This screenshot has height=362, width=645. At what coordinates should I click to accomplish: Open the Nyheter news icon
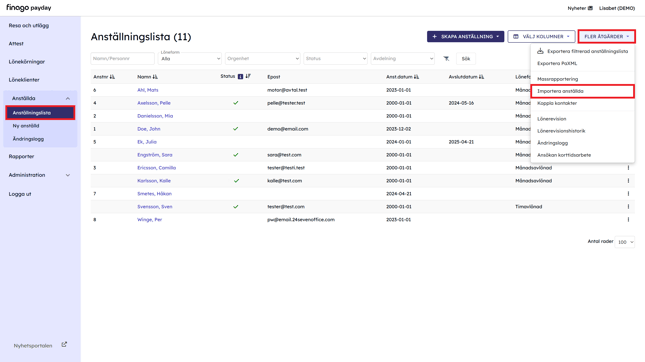click(x=590, y=8)
